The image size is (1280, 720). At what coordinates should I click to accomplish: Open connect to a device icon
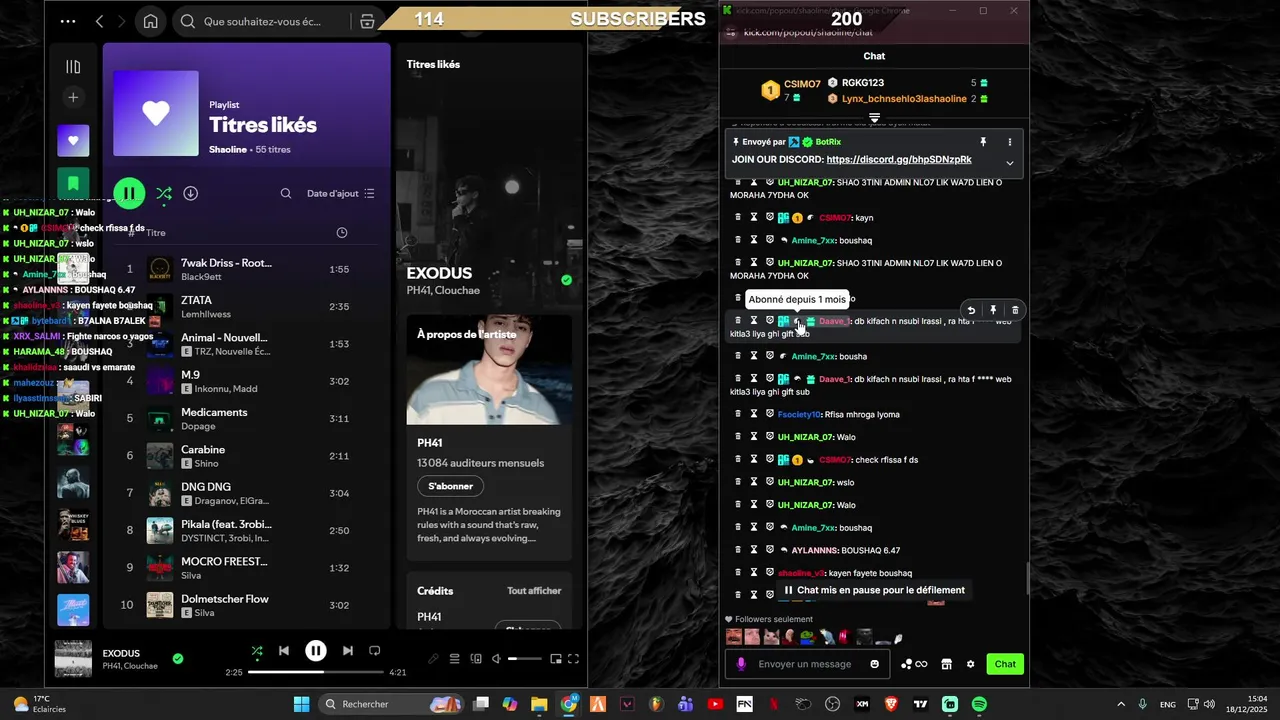click(476, 659)
